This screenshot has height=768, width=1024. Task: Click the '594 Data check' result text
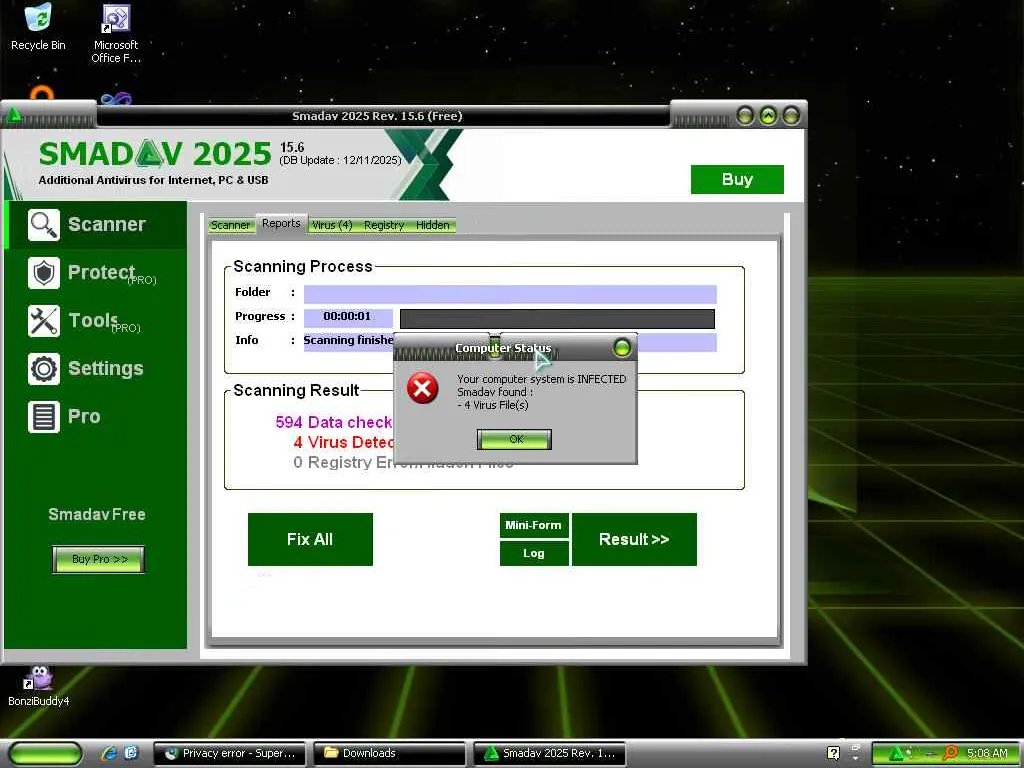pyautogui.click(x=334, y=423)
